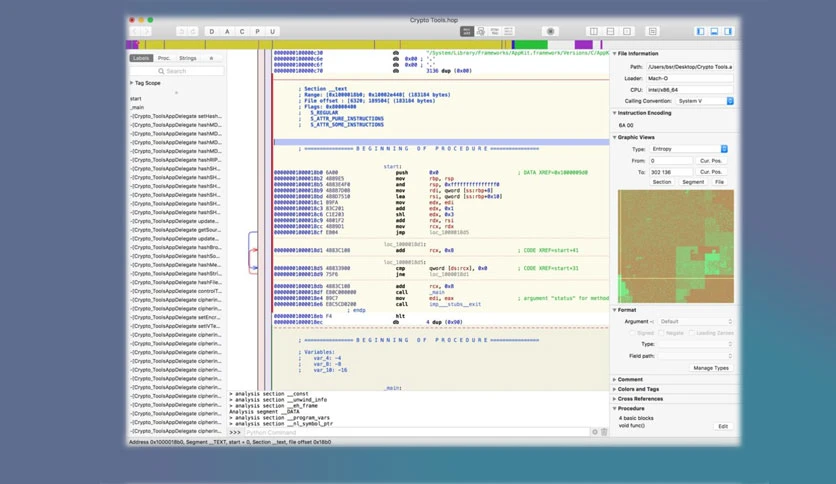
Task: Expand the Comment section
Action: (614, 380)
